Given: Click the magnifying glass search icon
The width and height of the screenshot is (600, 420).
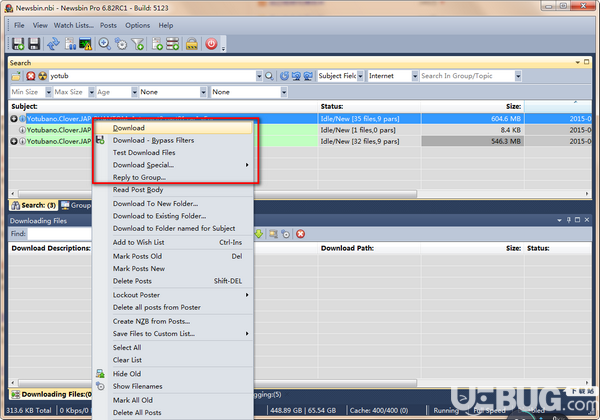Looking at the screenshot, I should 269,76.
